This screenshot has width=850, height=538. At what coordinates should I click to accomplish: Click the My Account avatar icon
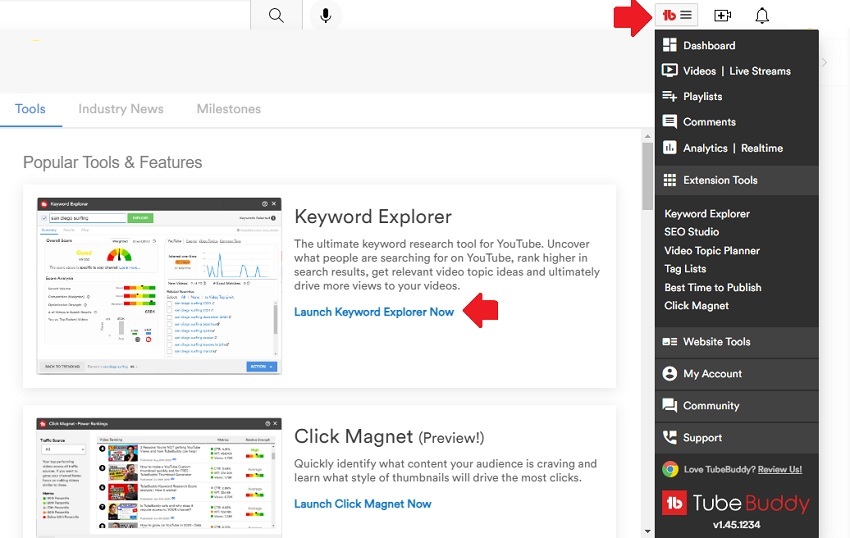(x=669, y=374)
